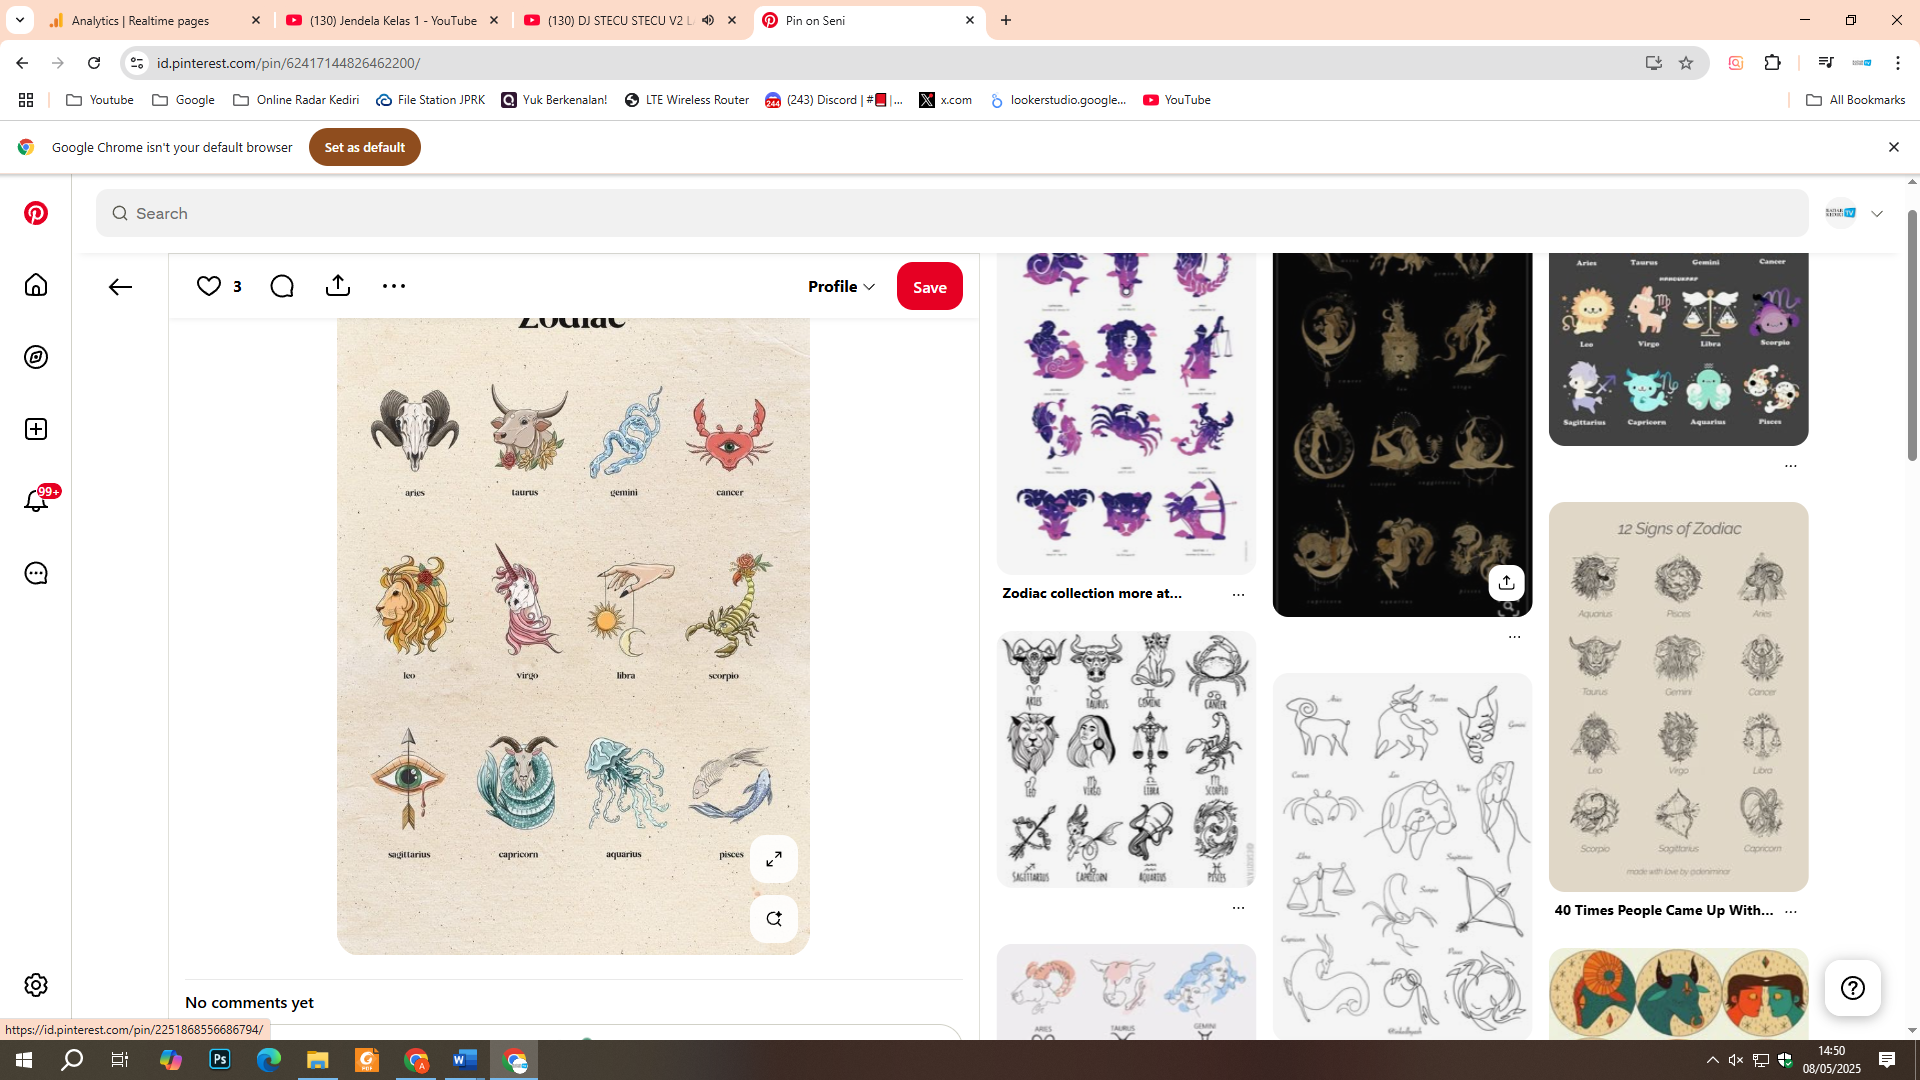Open notifications bell with 99+ badge
1920x1080 pixels.
click(36, 501)
